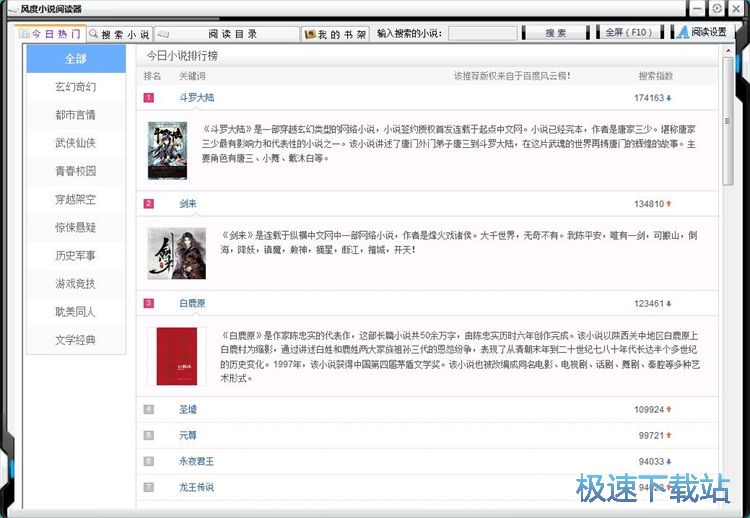Select the 全部 category

(76, 59)
